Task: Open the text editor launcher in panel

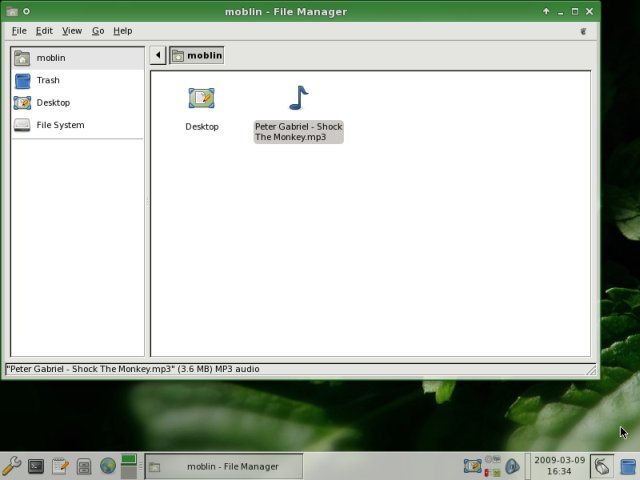Action: coord(60,466)
